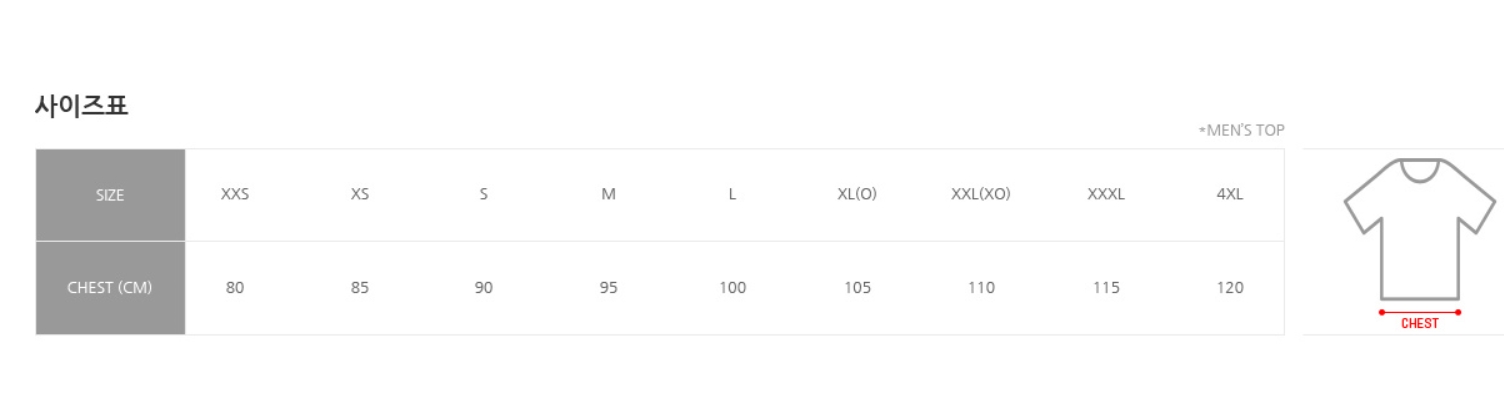Viewport: 1504px width, 403px height.
Task: Select the CHEST (CM) header cell
Action: (110, 288)
